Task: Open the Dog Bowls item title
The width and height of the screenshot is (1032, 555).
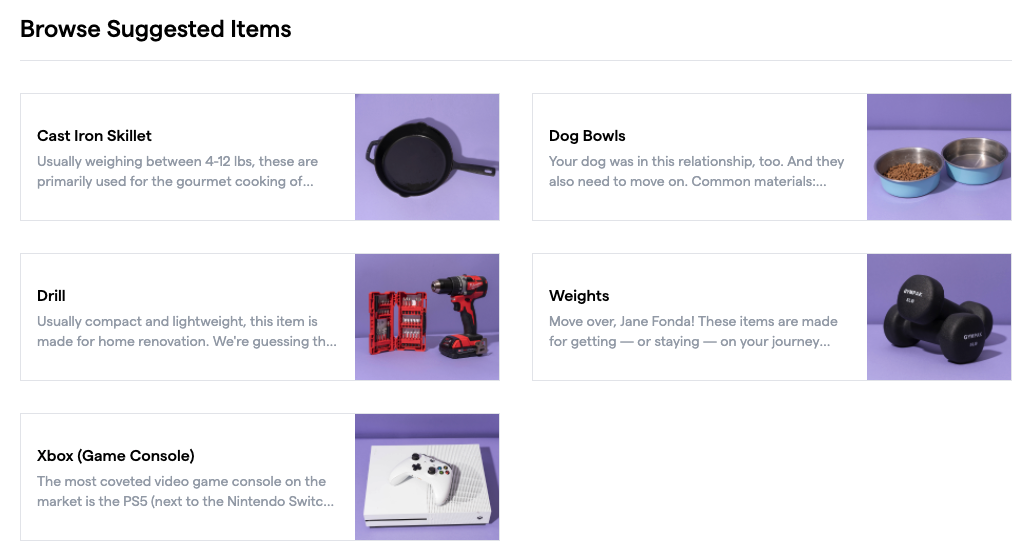Action: (587, 136)
